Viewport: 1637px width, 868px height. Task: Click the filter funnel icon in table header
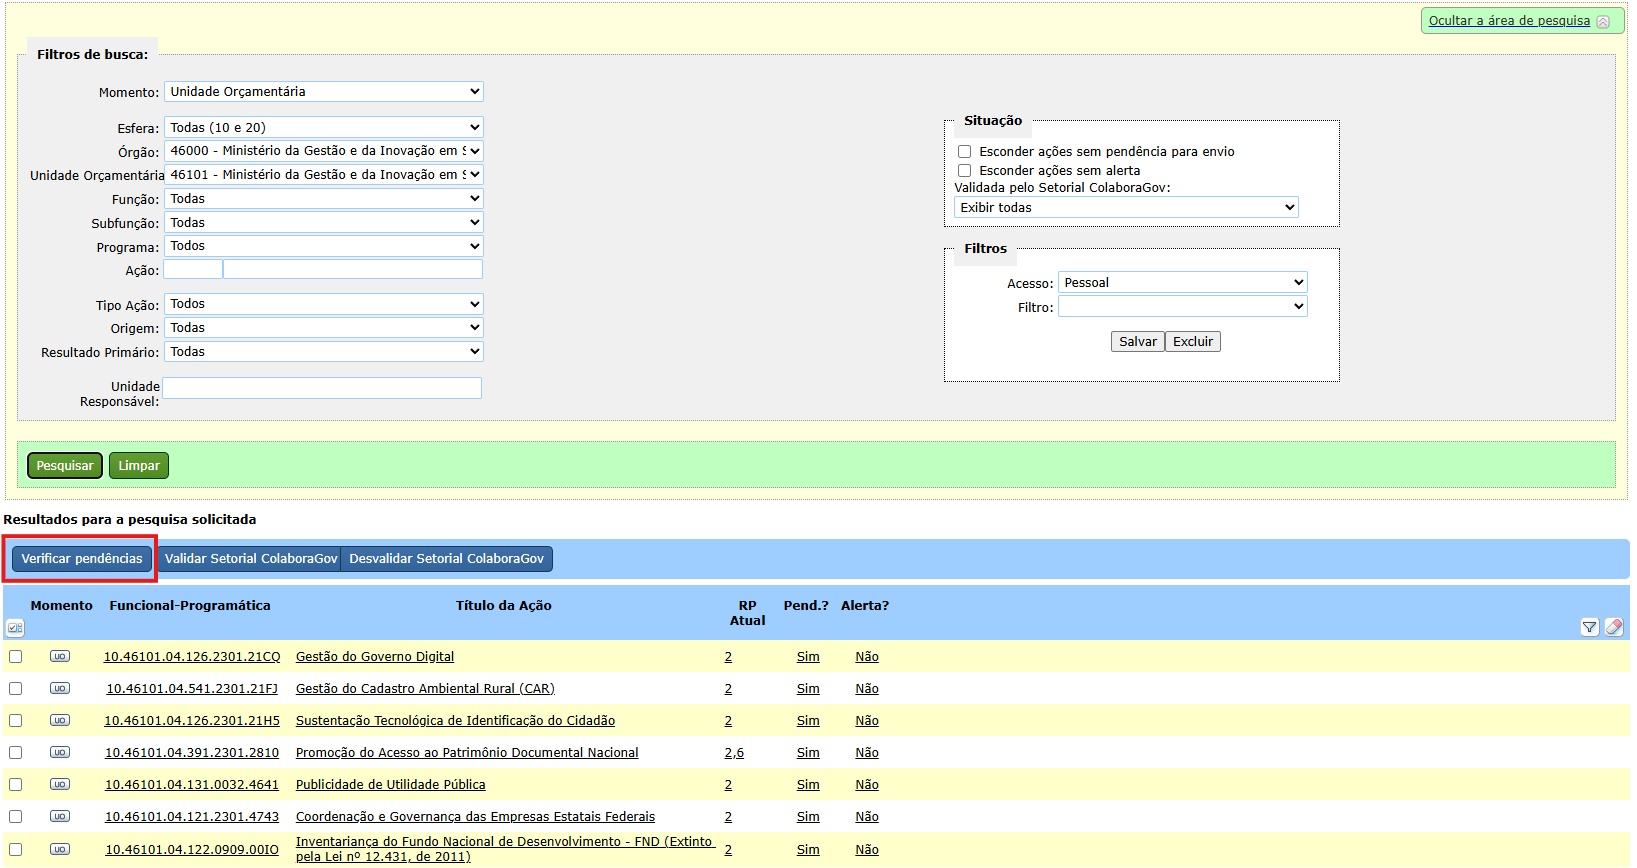pos(1589,627)
